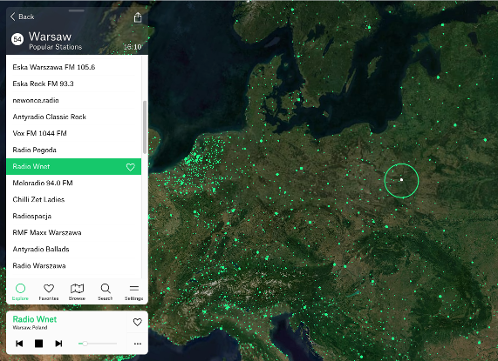
Task: Open the three-dots more options menu
Action: 138,344
